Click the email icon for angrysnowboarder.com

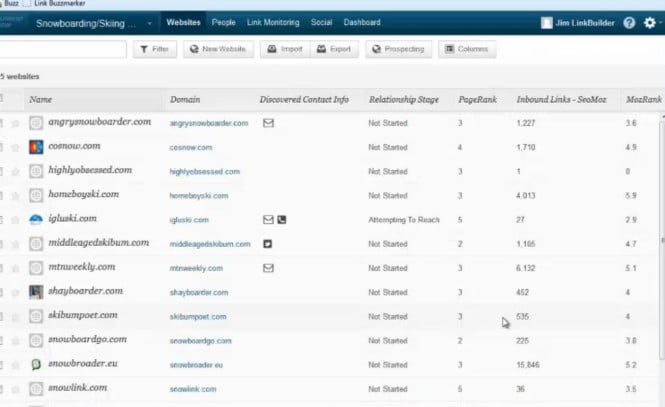pyautogui.click(x=268, y=123)
